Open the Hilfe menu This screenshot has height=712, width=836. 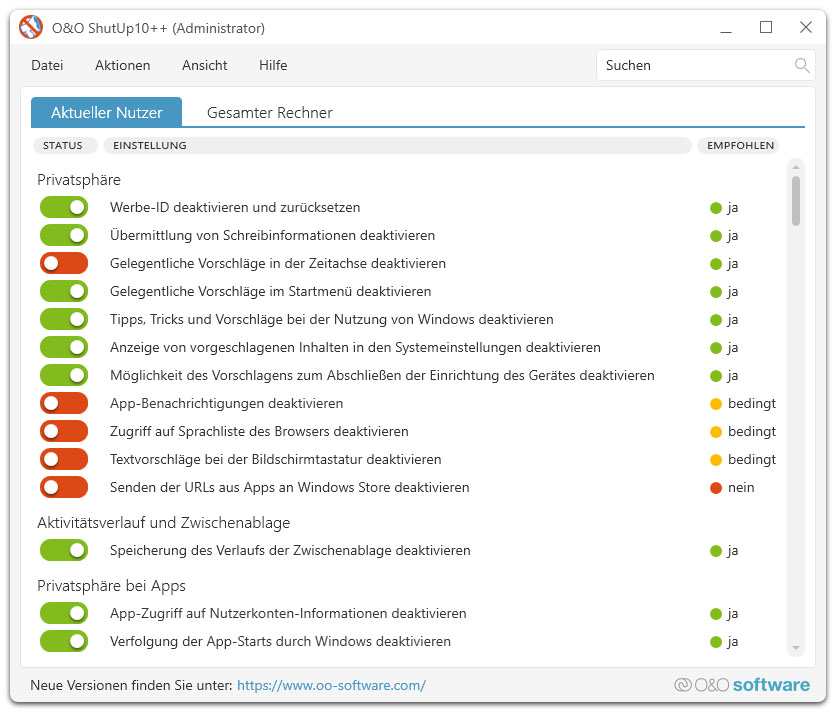(273, 65)
